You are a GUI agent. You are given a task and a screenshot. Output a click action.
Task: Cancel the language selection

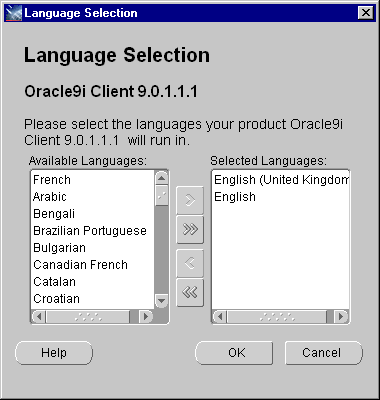323,353
